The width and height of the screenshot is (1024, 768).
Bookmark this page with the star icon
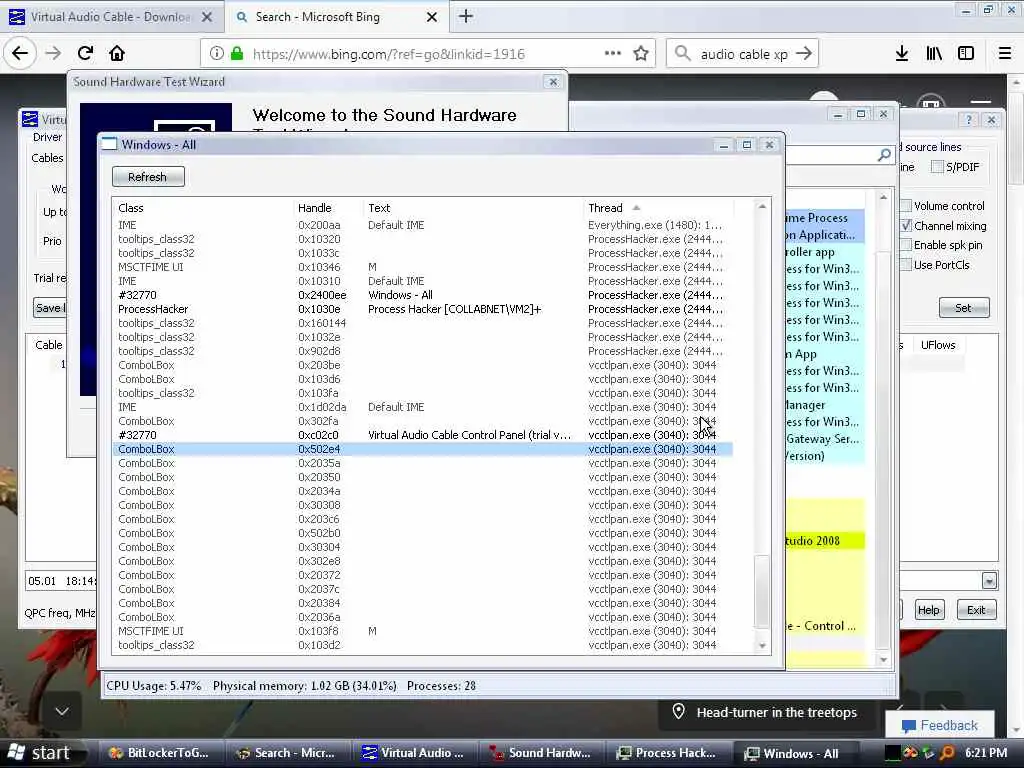[641, 54]
